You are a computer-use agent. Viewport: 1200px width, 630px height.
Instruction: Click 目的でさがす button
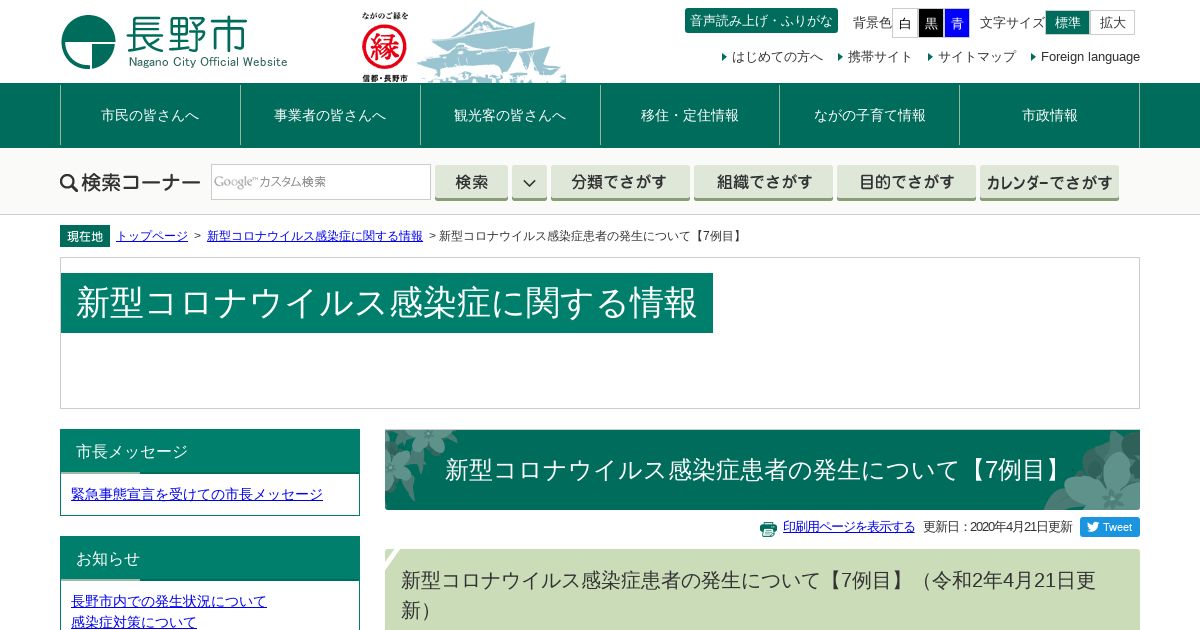[x=906, y=182]
